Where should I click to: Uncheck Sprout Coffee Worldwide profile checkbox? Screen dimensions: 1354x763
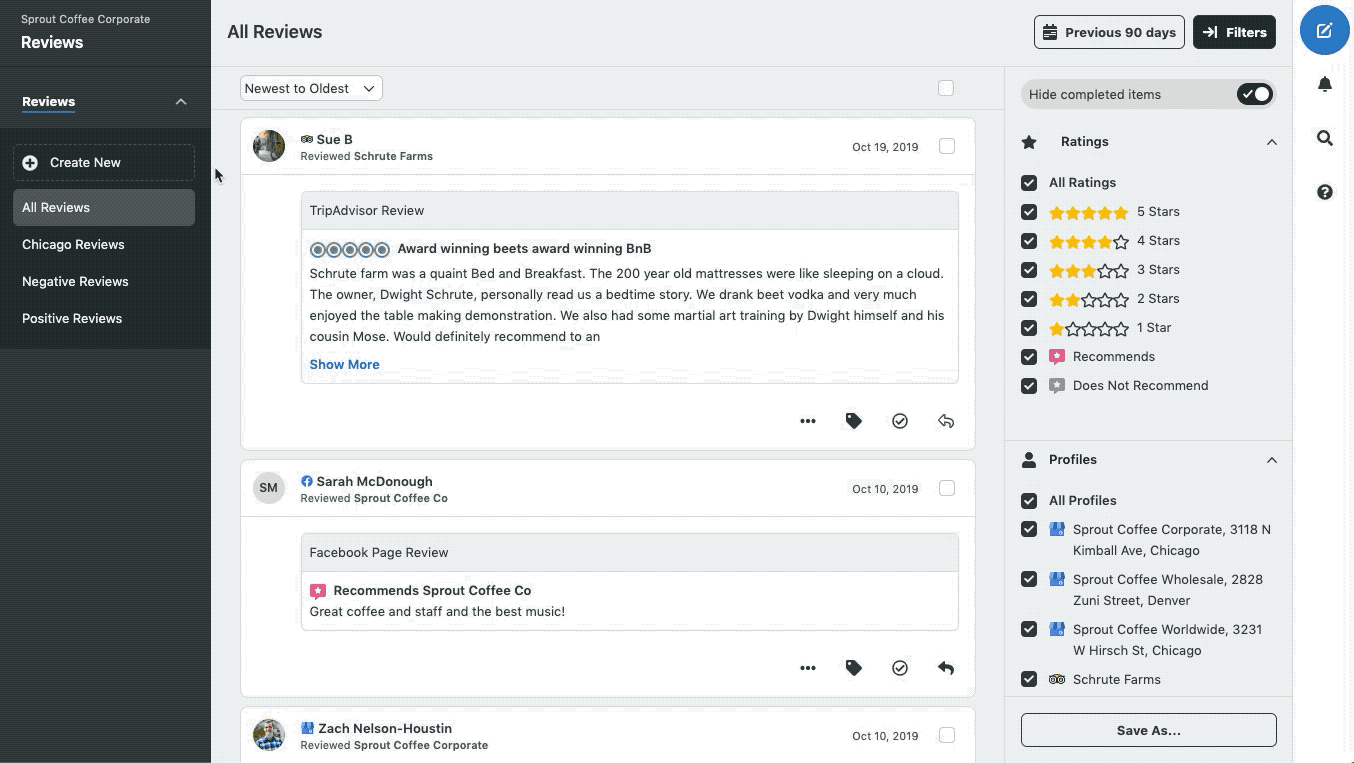tap(1029, 629)
